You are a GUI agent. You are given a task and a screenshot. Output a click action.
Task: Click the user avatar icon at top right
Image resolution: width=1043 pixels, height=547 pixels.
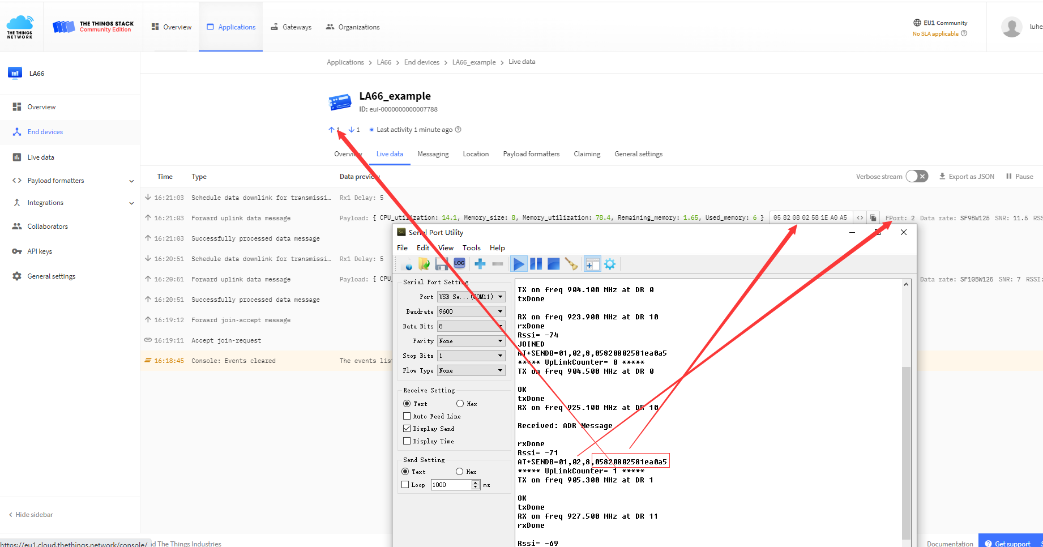pos(1012,27)
